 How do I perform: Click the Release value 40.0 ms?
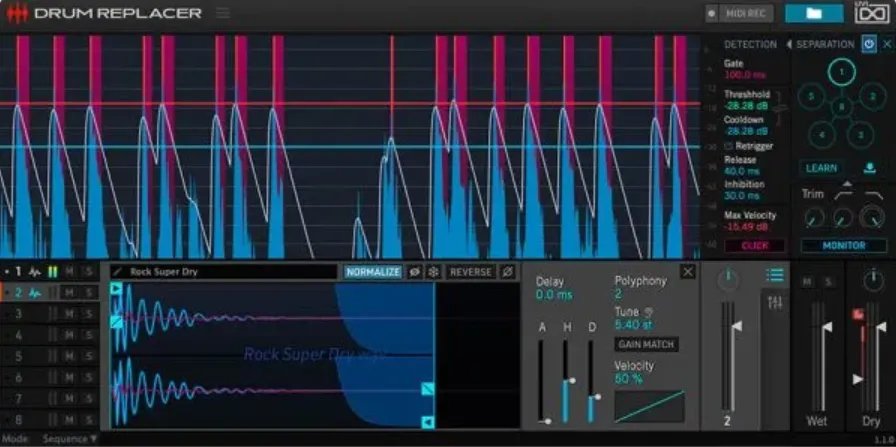(x=742, y=171)
